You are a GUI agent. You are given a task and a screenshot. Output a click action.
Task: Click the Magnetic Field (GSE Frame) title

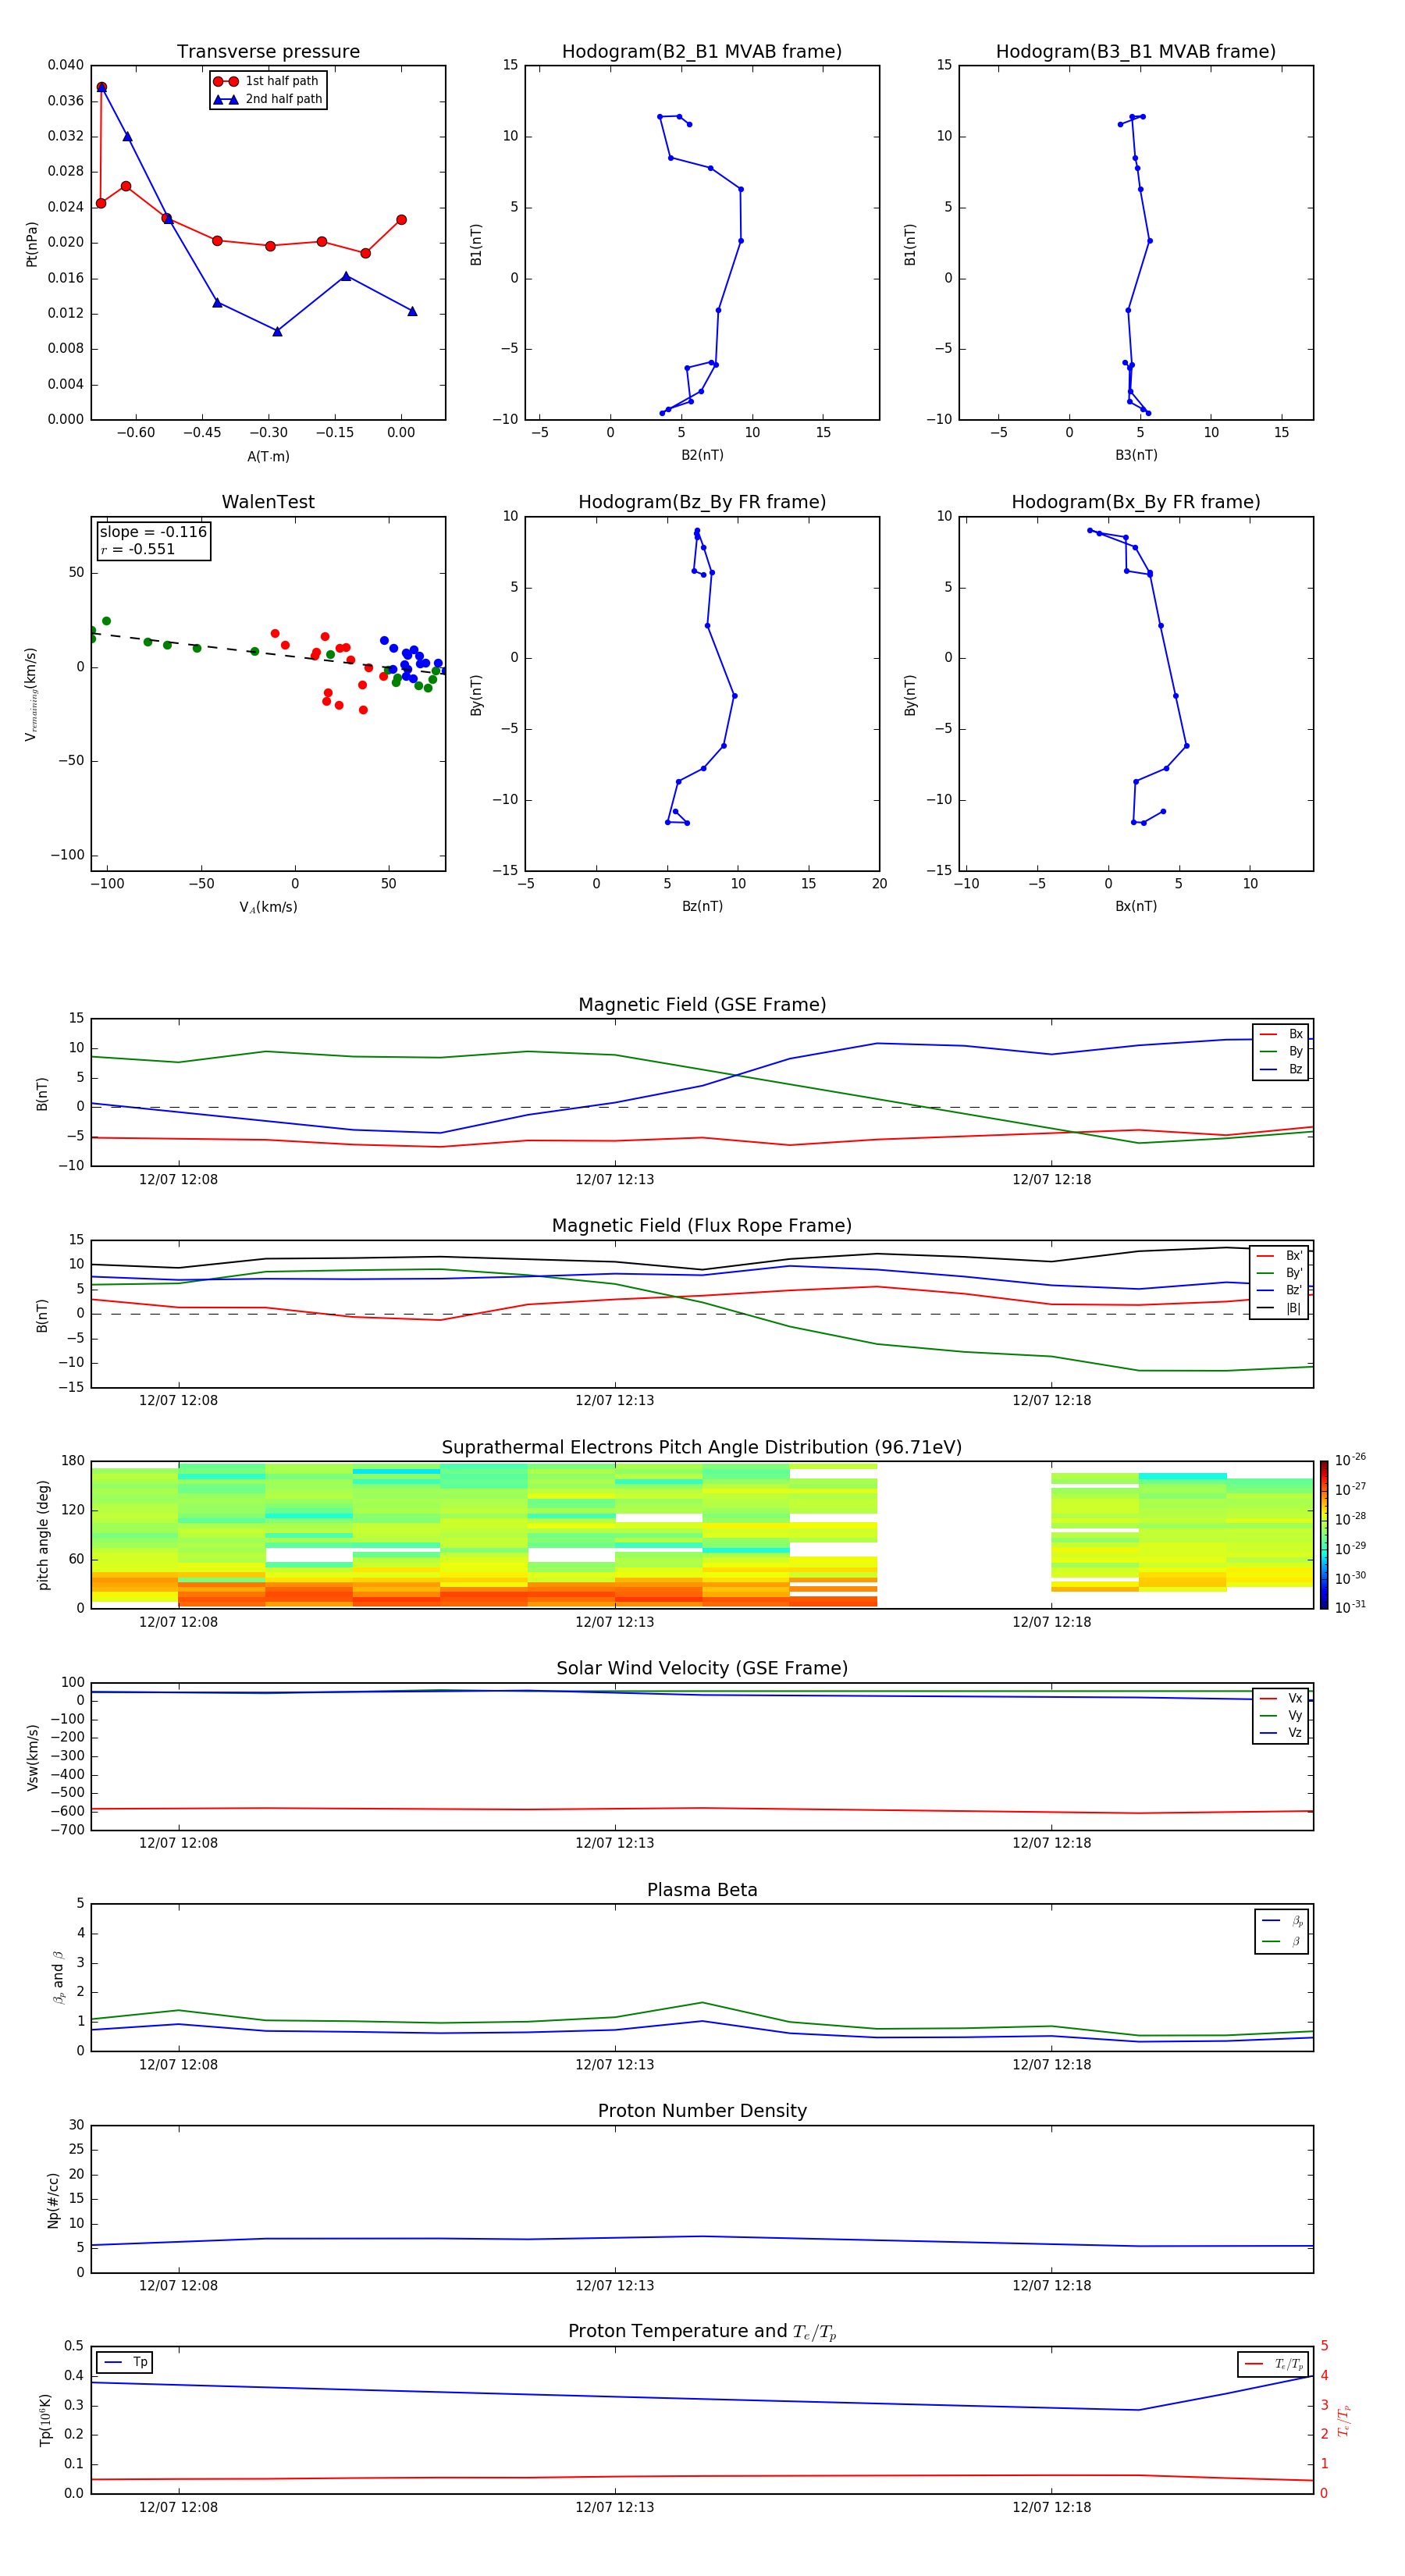point(702,1005)
